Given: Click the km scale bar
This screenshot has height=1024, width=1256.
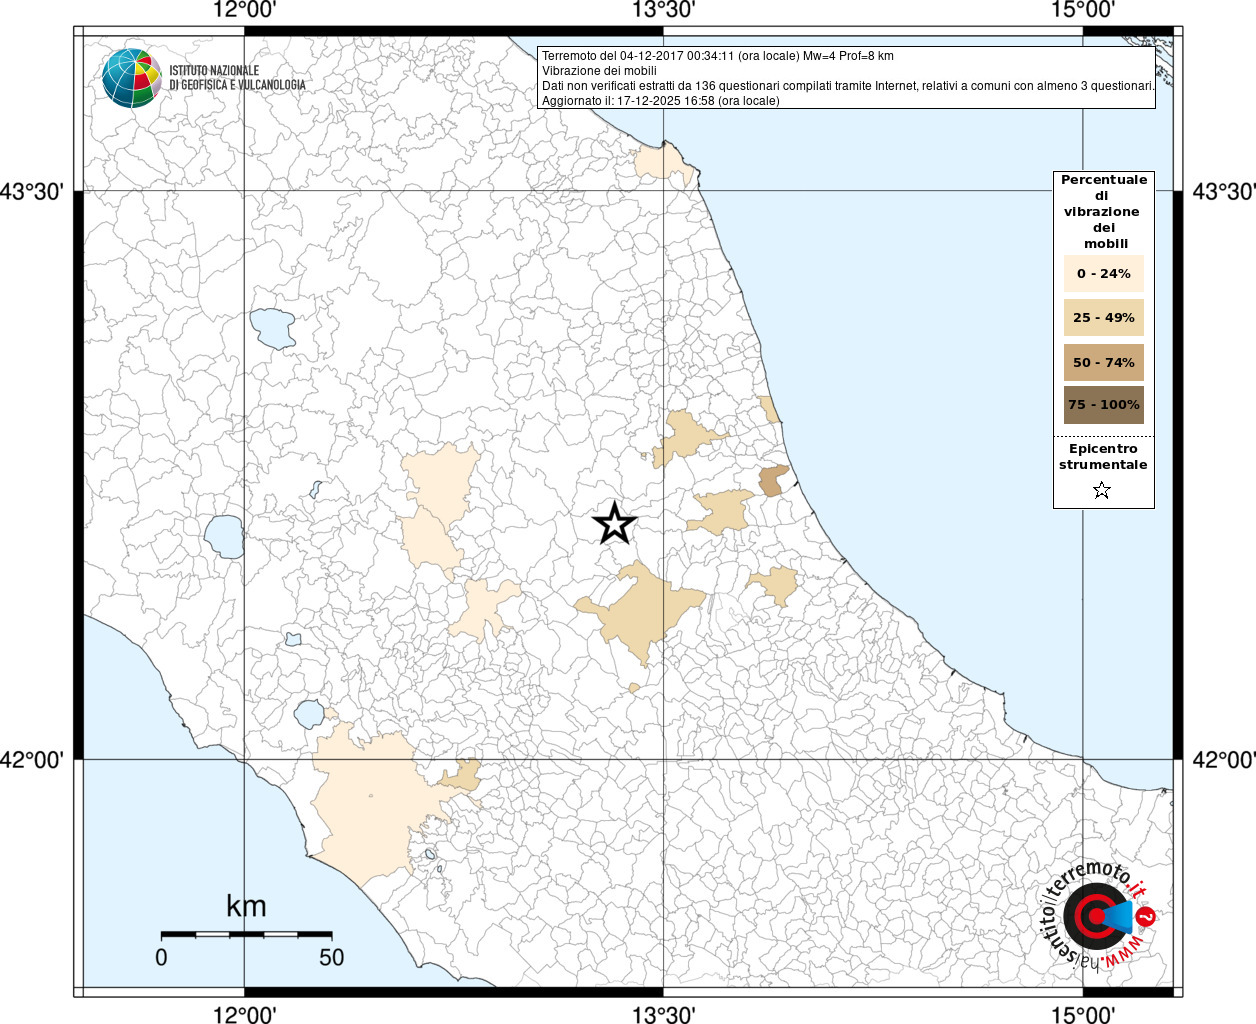Looking at the screenshot, I should (246, 934).
